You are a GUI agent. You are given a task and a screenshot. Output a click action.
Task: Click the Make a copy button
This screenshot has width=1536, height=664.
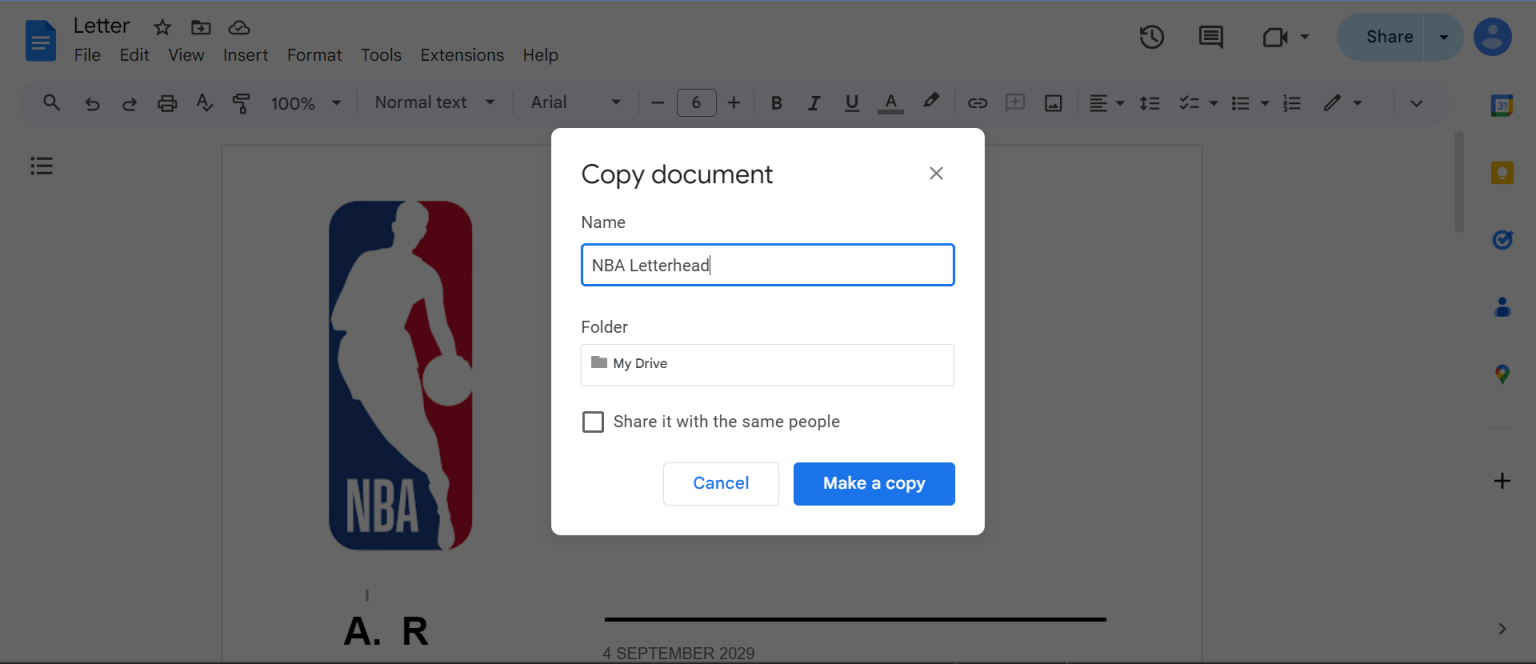874,483
